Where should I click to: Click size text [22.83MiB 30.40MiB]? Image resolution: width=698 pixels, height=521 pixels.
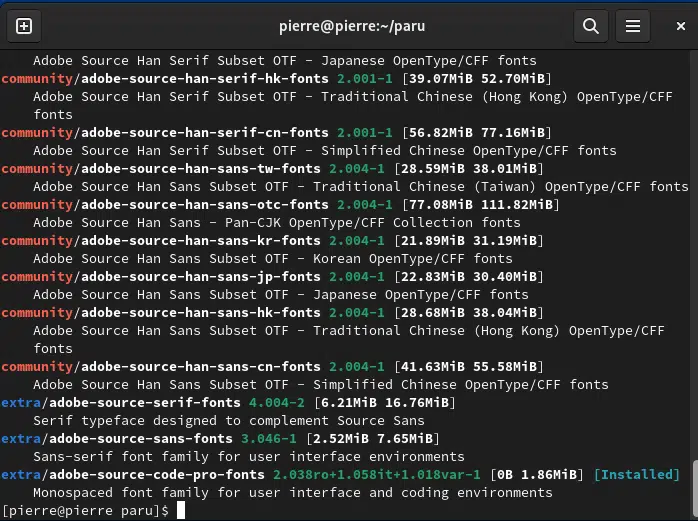click(469, 277)
